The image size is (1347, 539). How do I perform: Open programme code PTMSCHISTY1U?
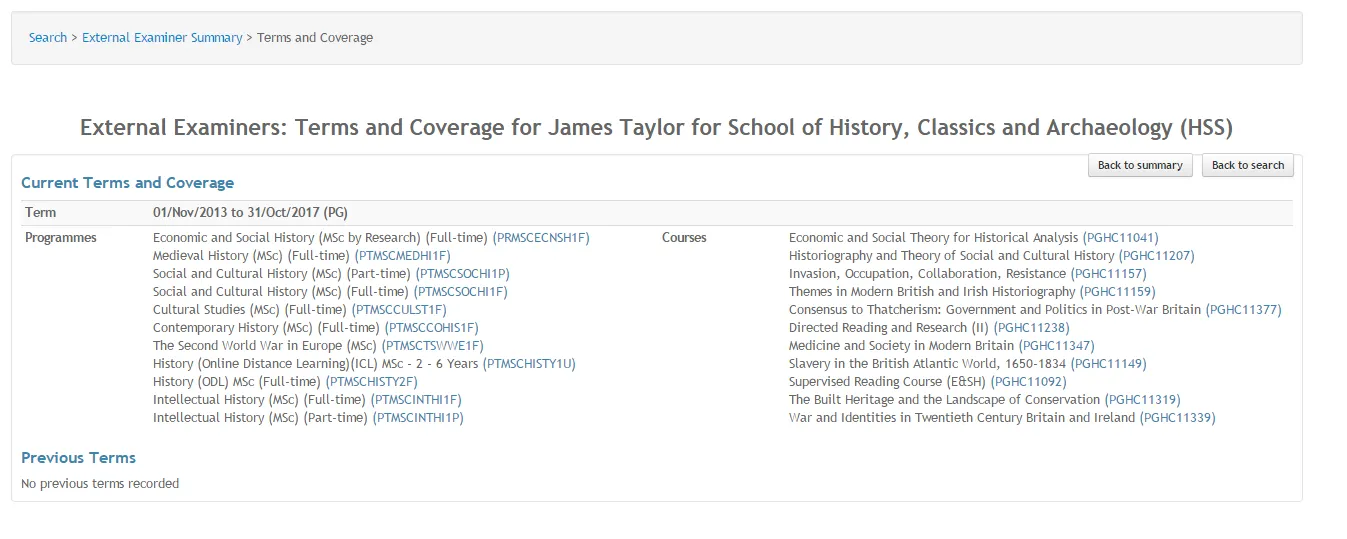pyautogui.click(x=529, y=364)
